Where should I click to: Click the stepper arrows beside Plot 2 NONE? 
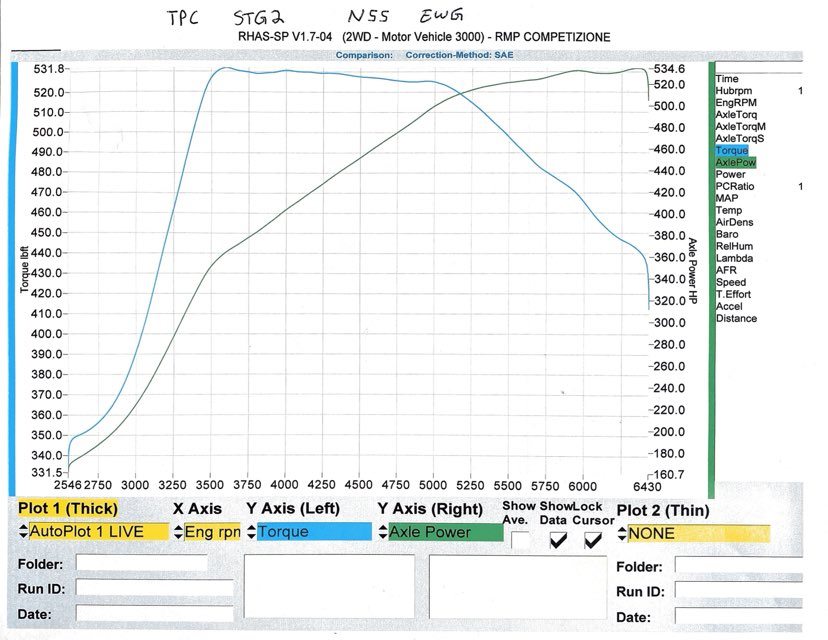pyautogui.click(x=621, y=532)
